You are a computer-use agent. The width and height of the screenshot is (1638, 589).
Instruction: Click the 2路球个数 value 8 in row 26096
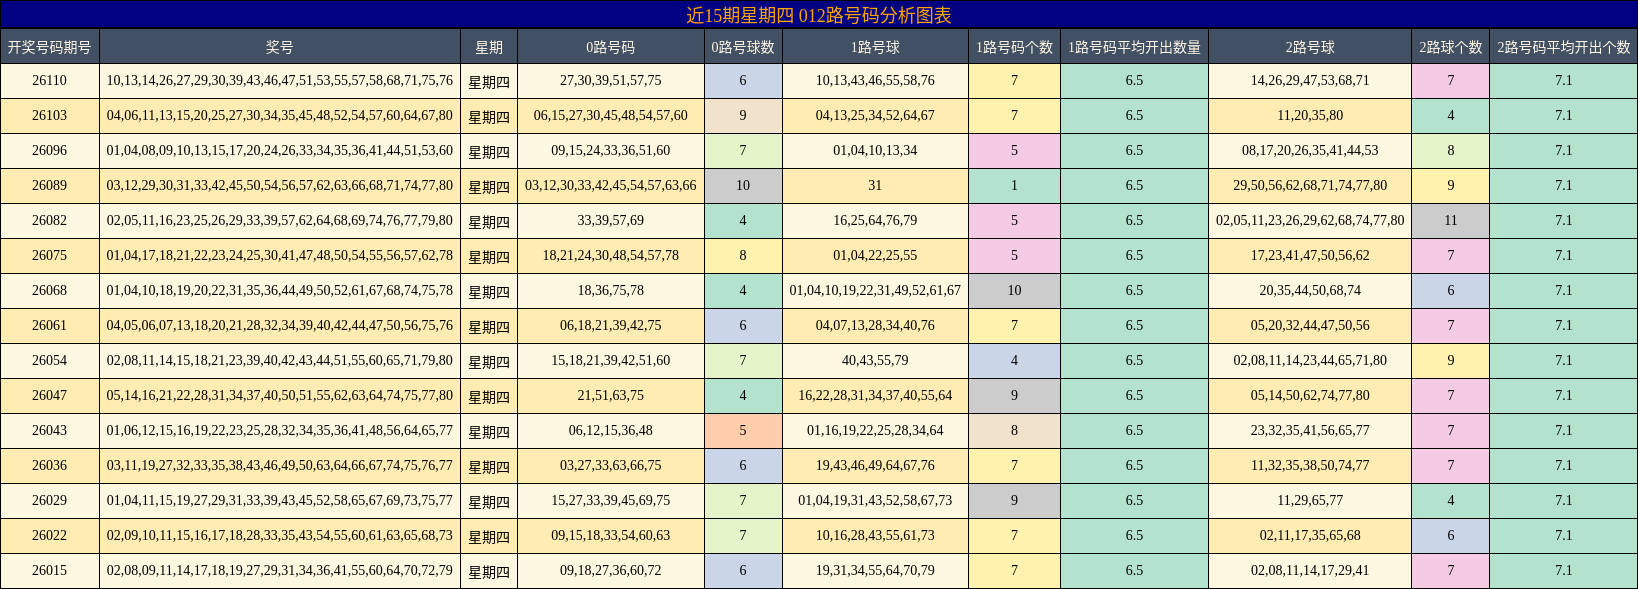pos(1451,151)
